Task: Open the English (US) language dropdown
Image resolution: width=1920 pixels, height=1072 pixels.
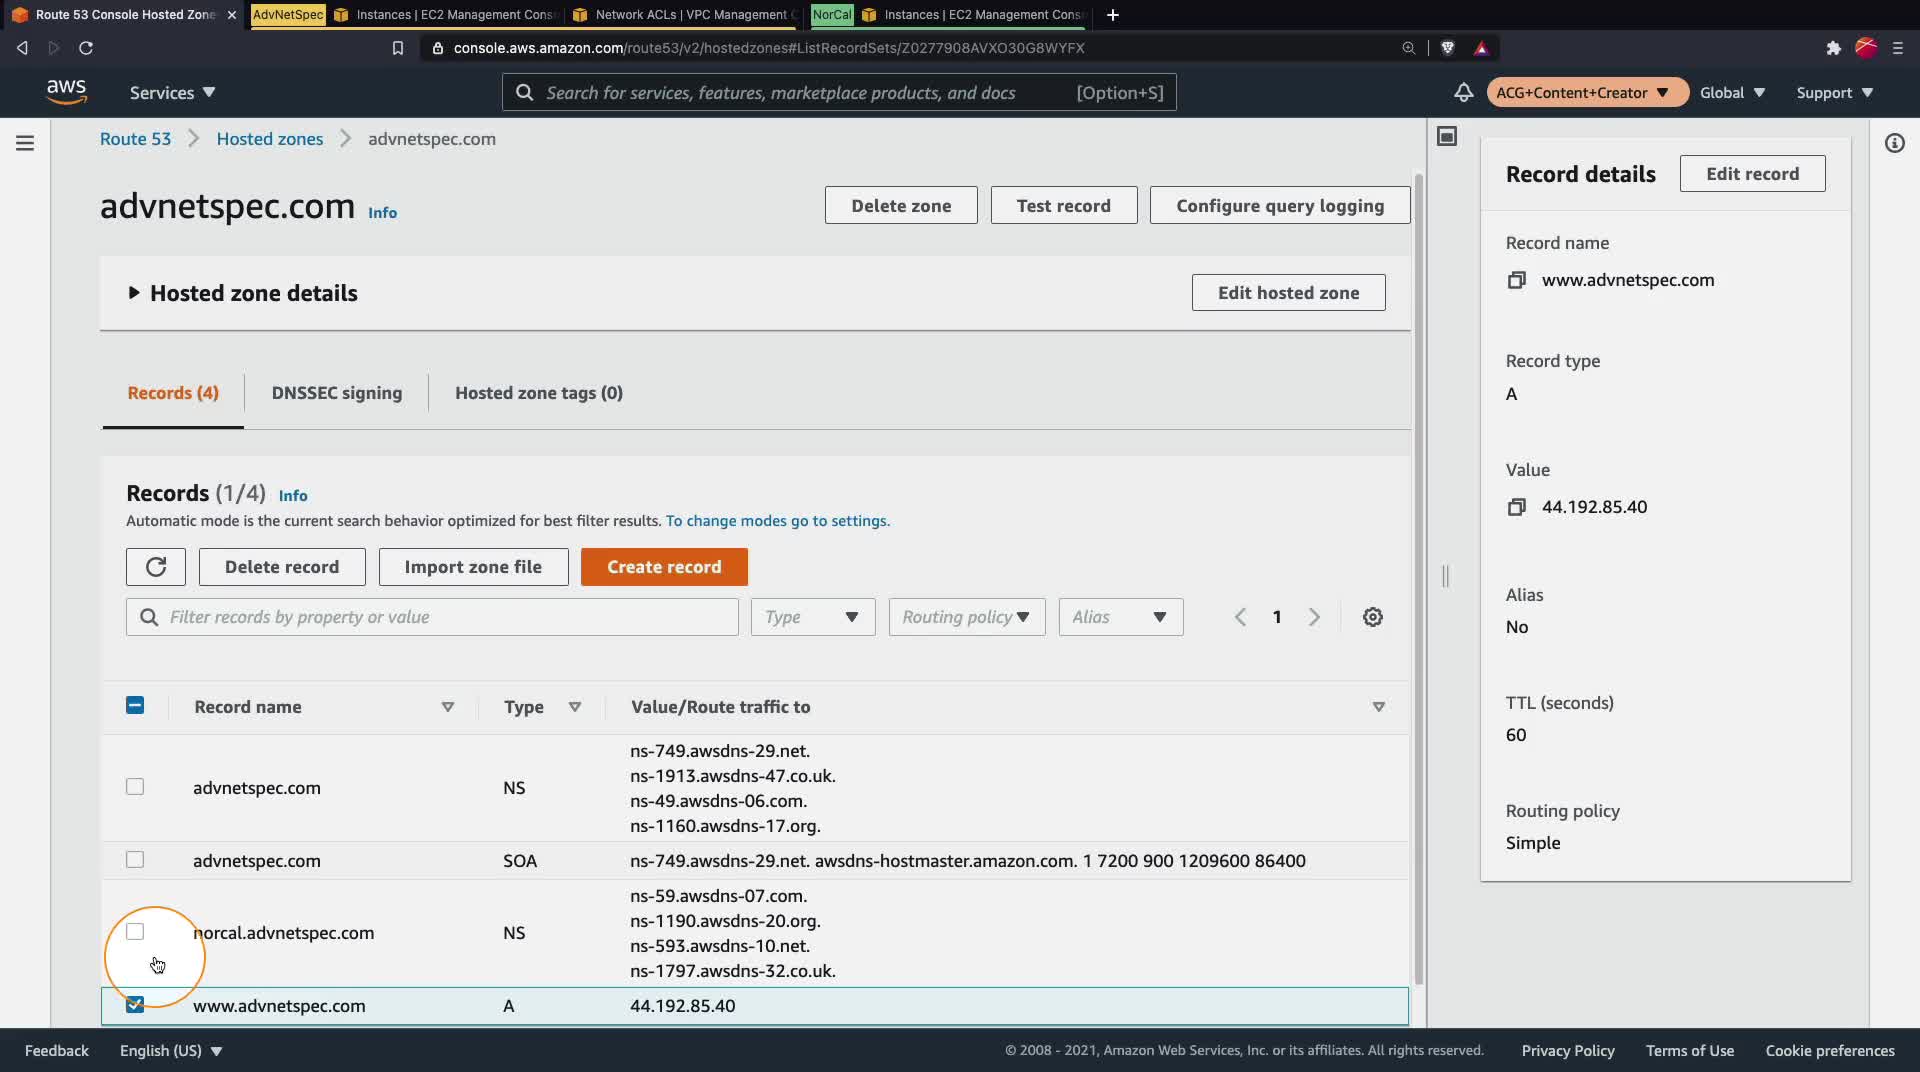Action: 171,1051
